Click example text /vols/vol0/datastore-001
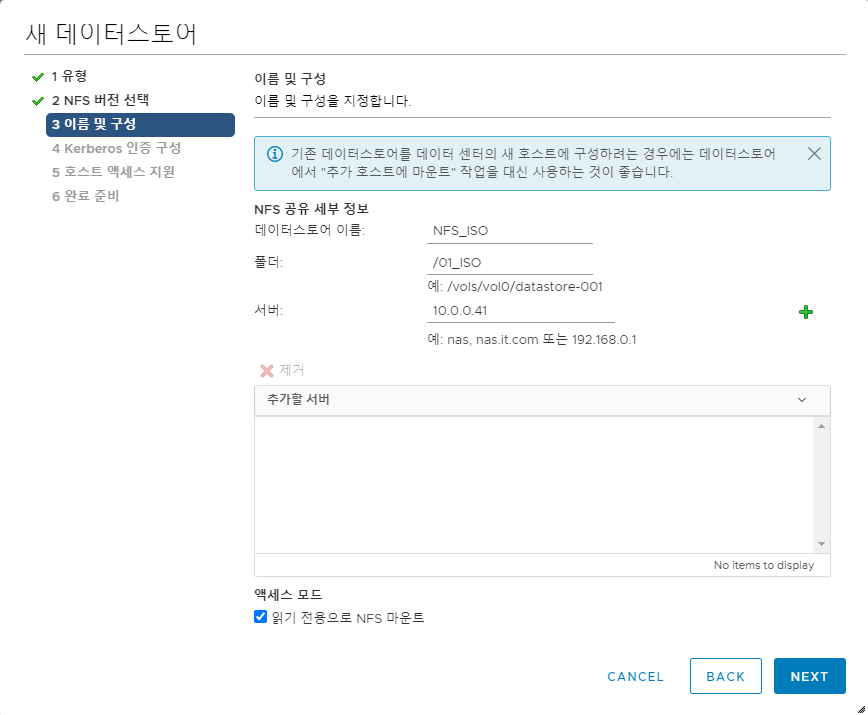 point(524,287)
